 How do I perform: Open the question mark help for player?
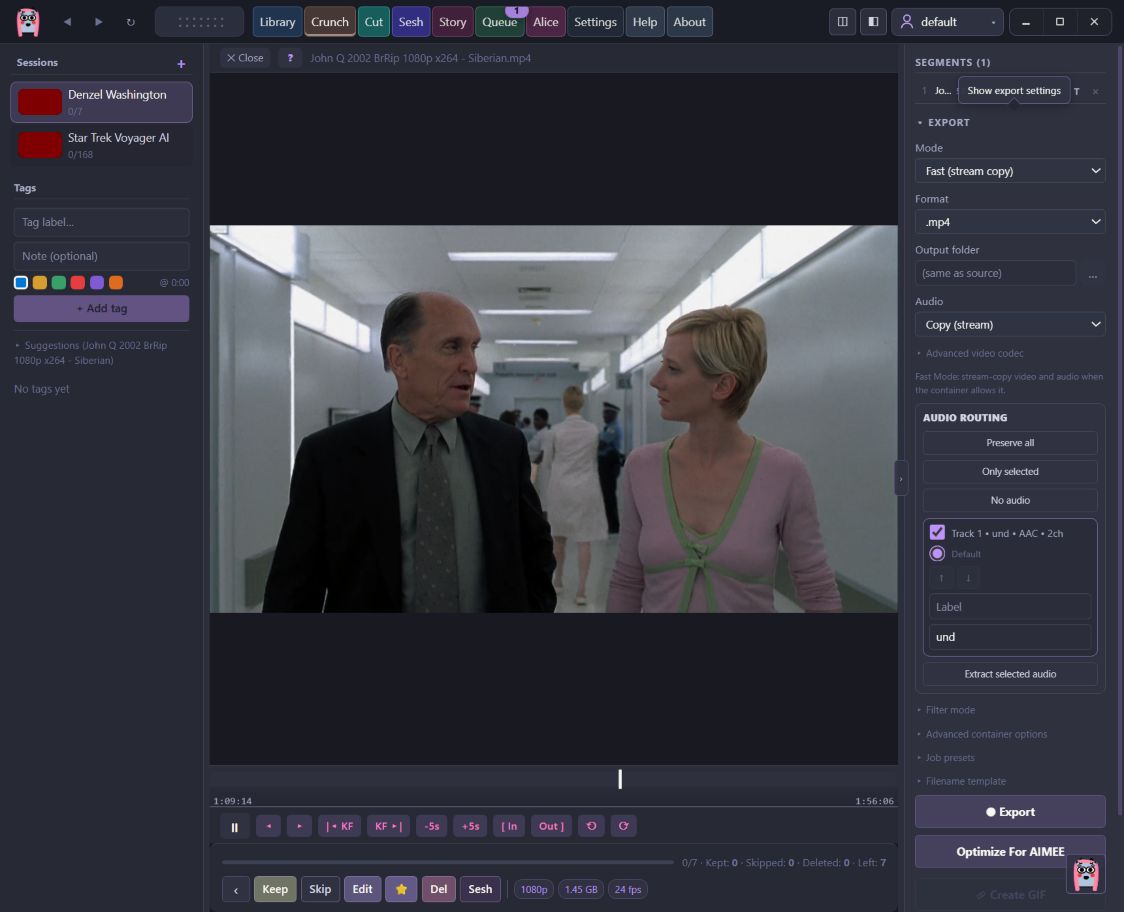[290, 58]
